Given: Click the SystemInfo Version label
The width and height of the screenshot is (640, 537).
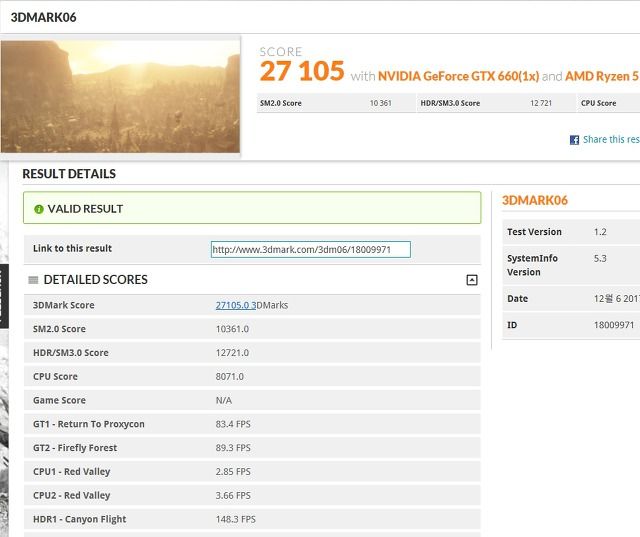Looking at the screenshot, I should pyautogui.click(x=532, y=265).
